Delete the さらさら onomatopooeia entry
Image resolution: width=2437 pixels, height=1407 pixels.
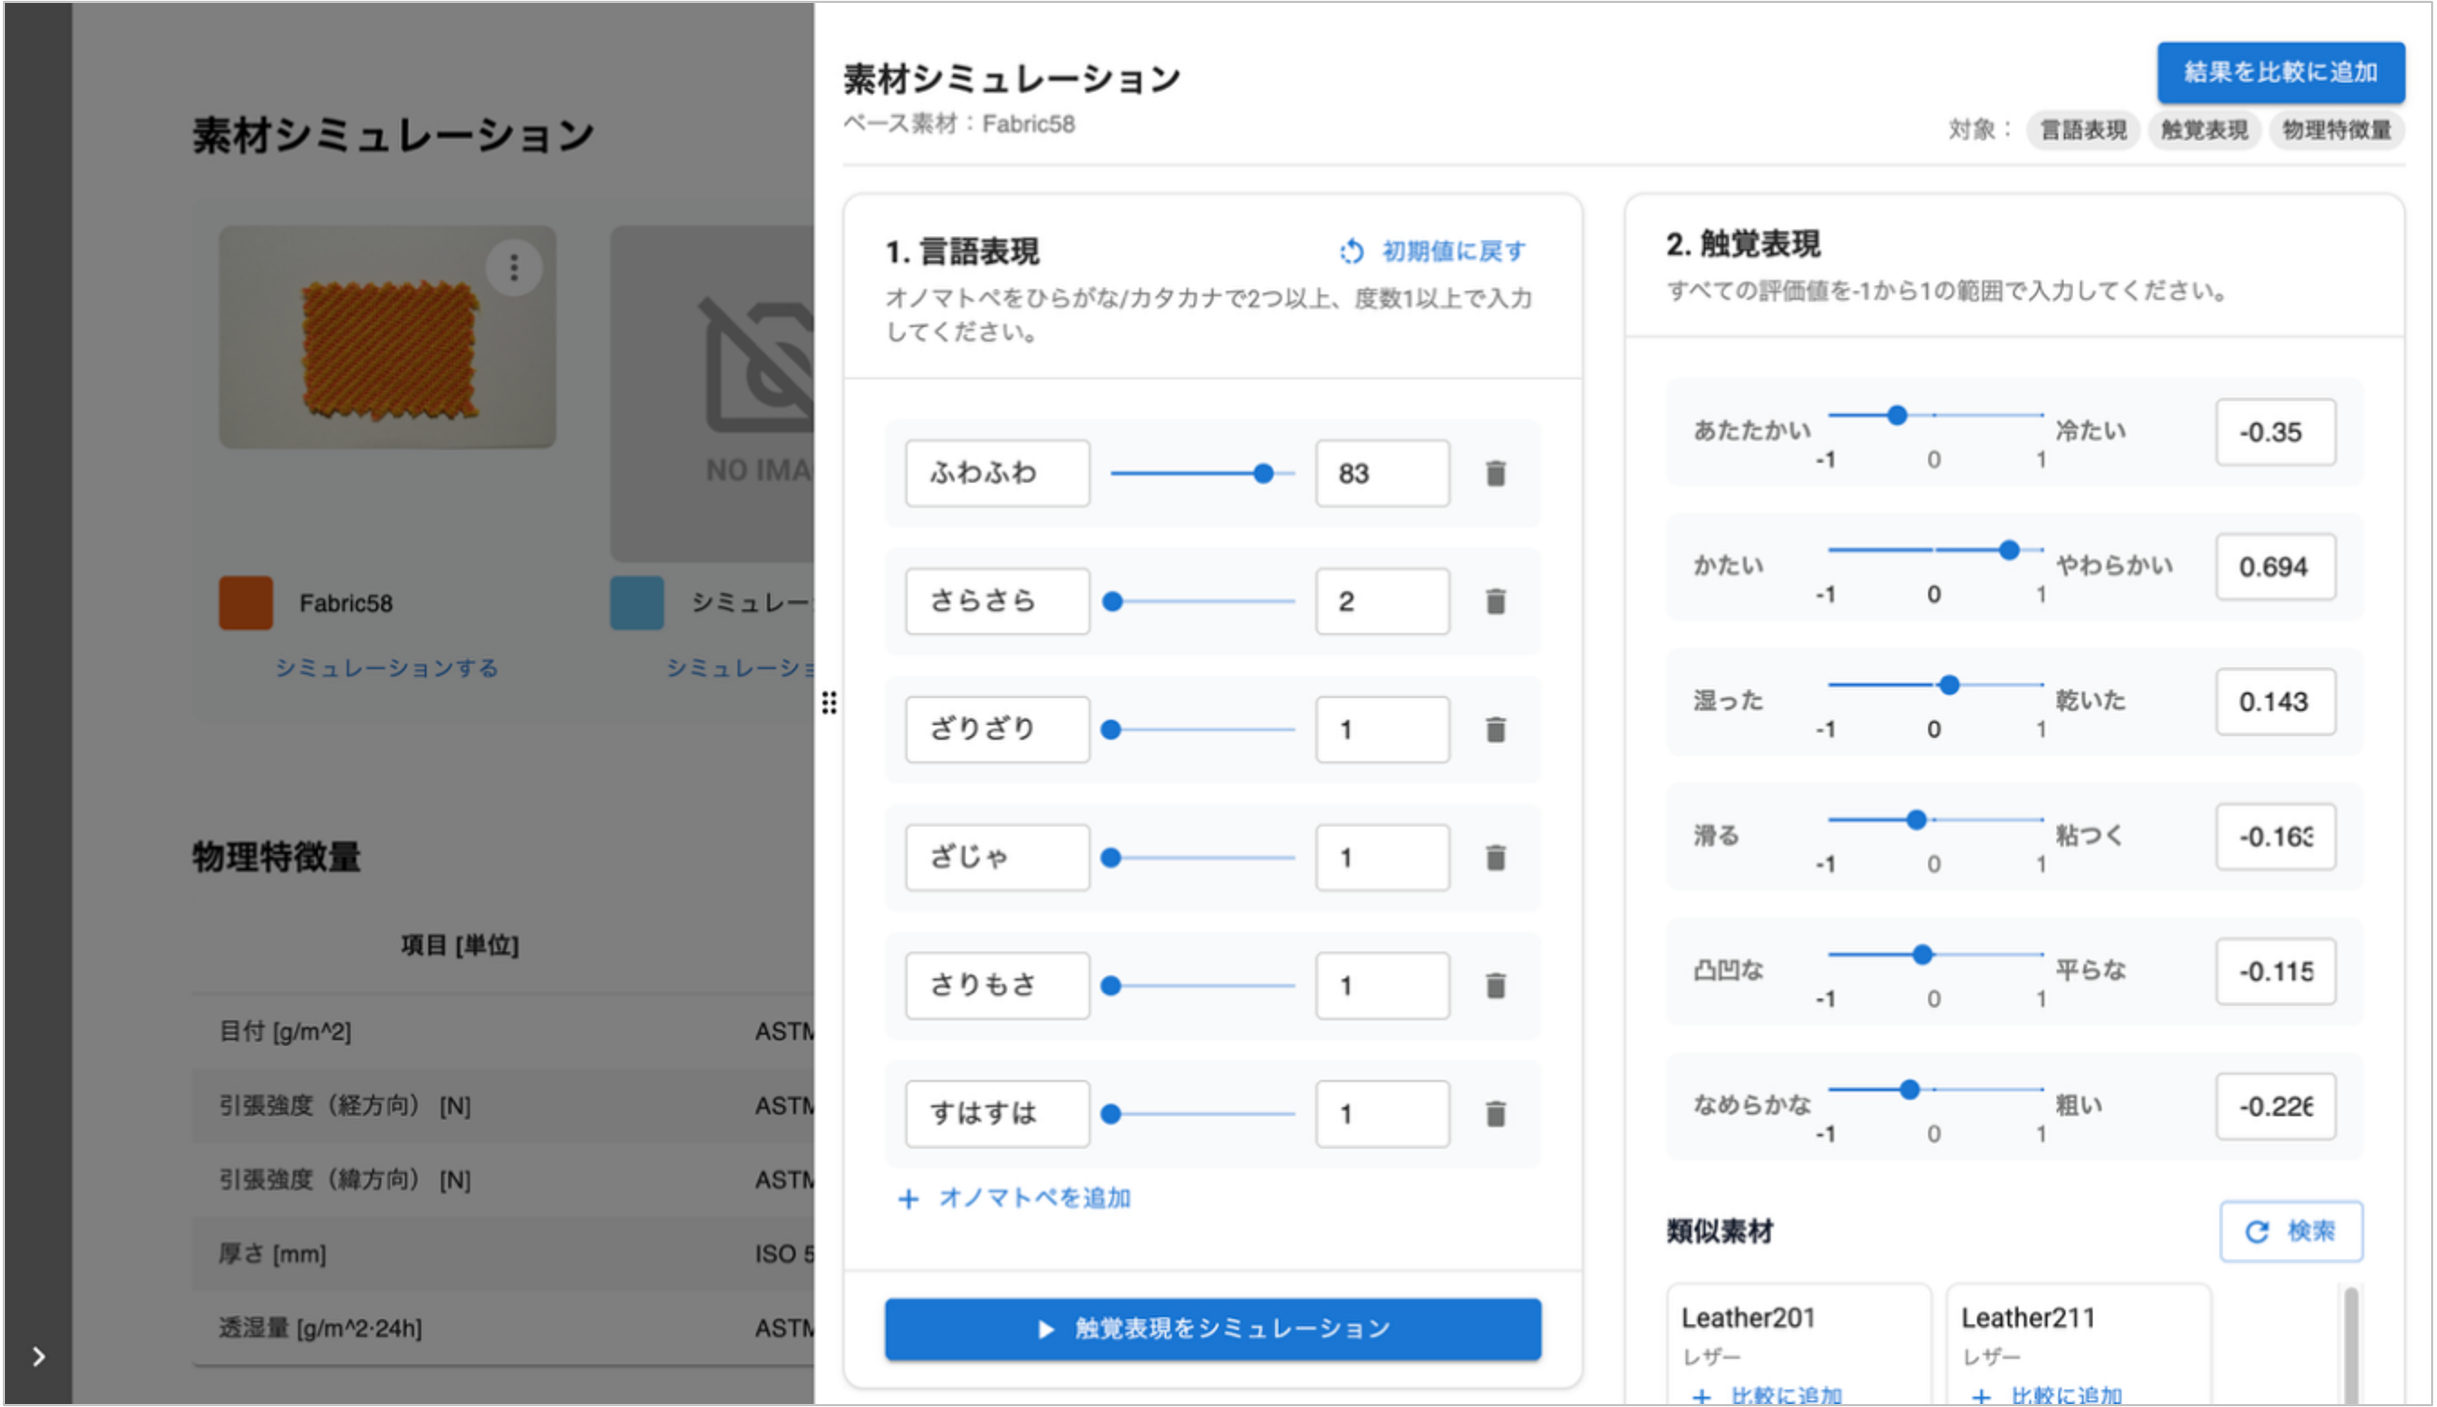point(1496,601)
